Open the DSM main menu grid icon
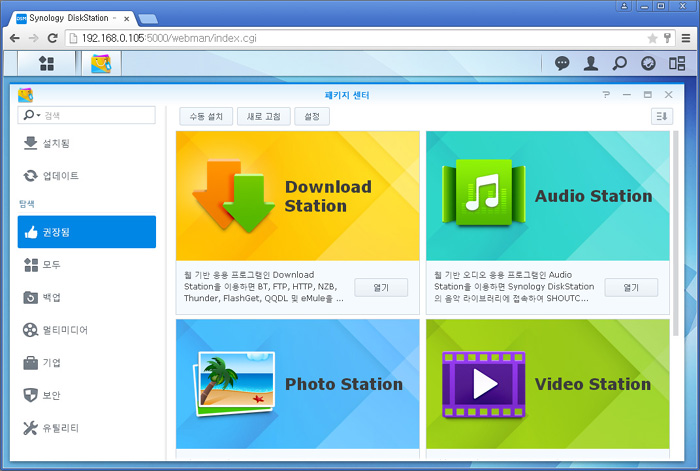The width and height of the screenshot is (700, 471). 46,63
